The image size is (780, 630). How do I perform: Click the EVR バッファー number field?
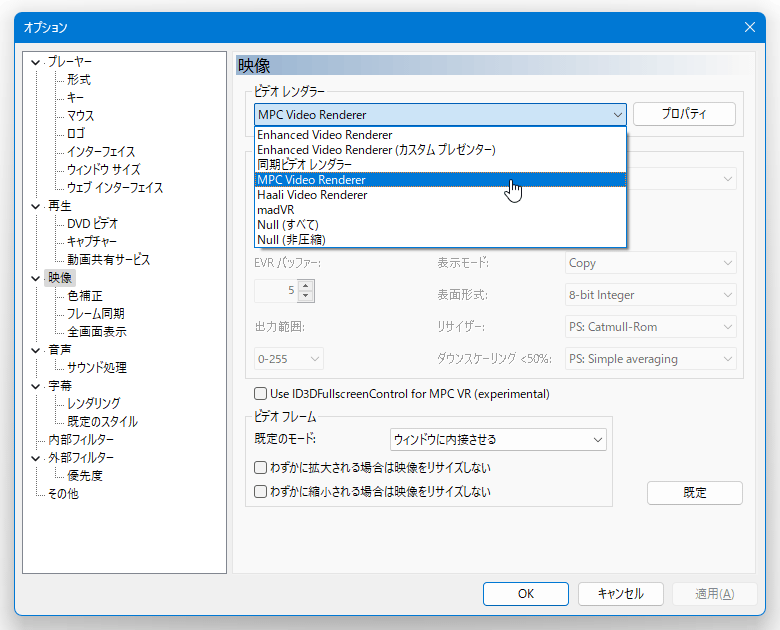point(276,291)
